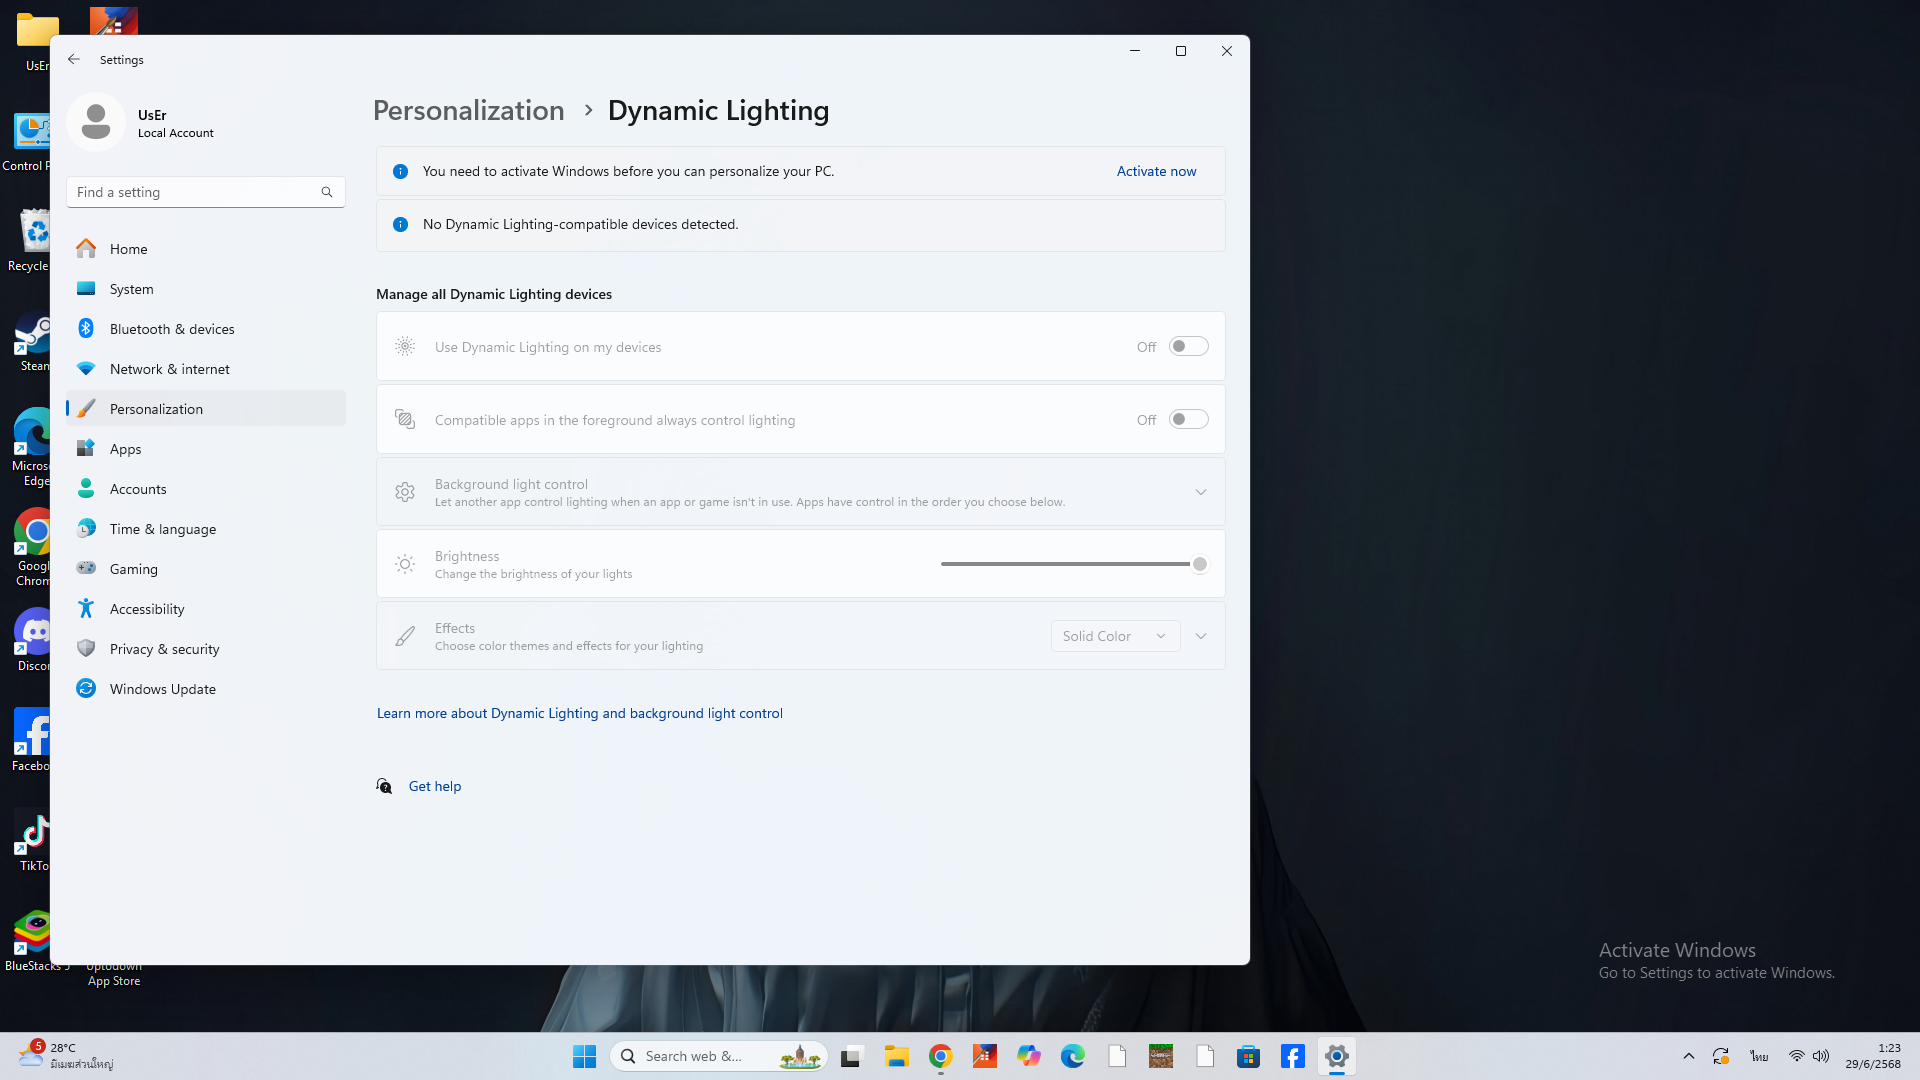The height and width of the screenshot is (1080, 1920).
Task: Toggle foreground apps always control lighting switch
Action: tap(1188, 419)
